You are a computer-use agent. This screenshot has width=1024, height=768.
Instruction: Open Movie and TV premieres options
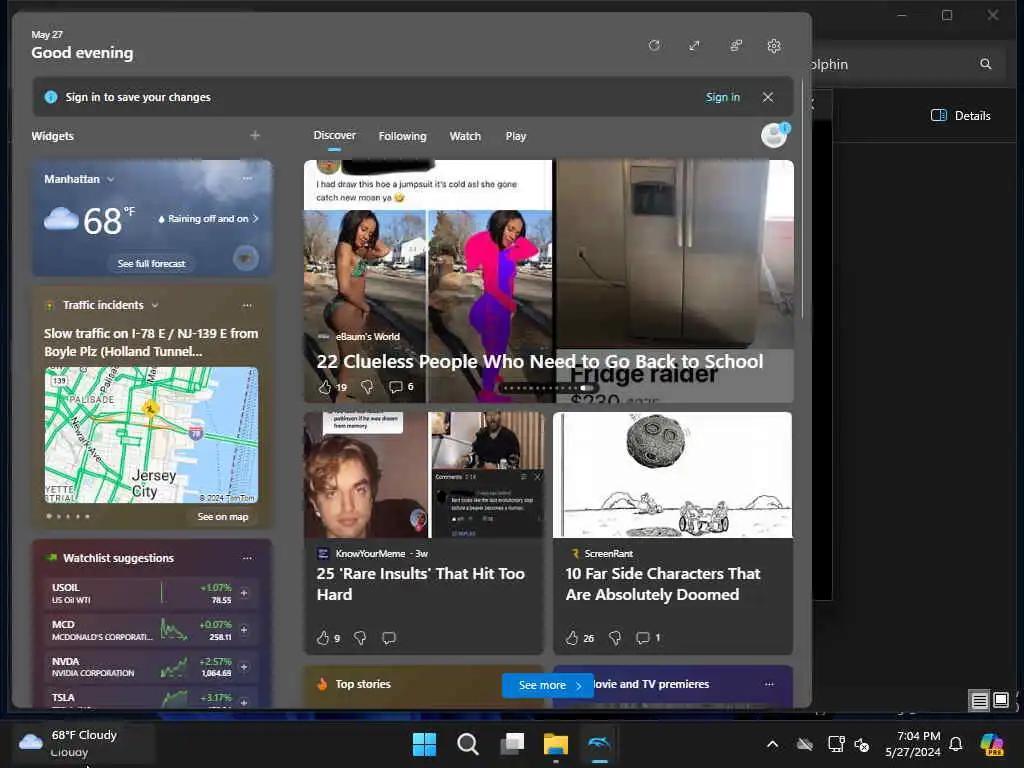(x=769, y=684)
